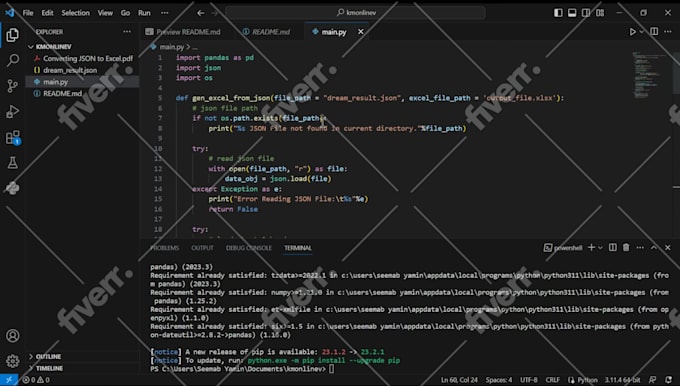This screenshot has width=680, height=386.
Task: Change line endings via CRLF
Action: (552, 380)
